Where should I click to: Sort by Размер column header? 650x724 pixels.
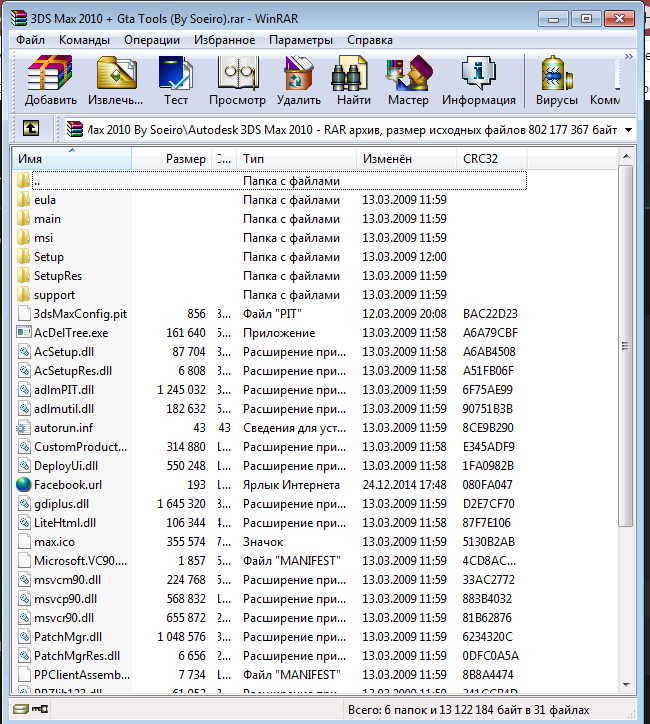coord(172,159)
